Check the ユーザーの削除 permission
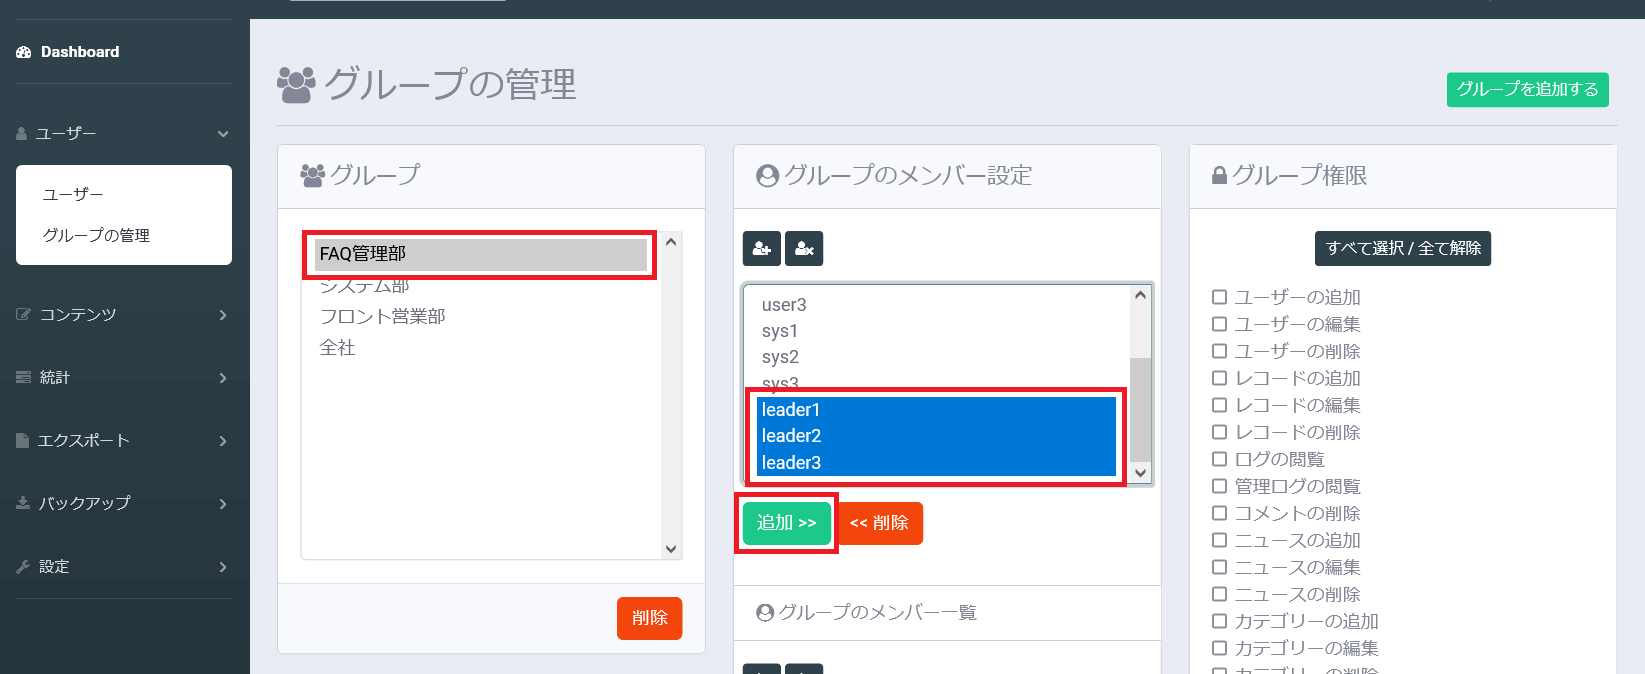The image size is (1645, 674). pos(1219,351)
